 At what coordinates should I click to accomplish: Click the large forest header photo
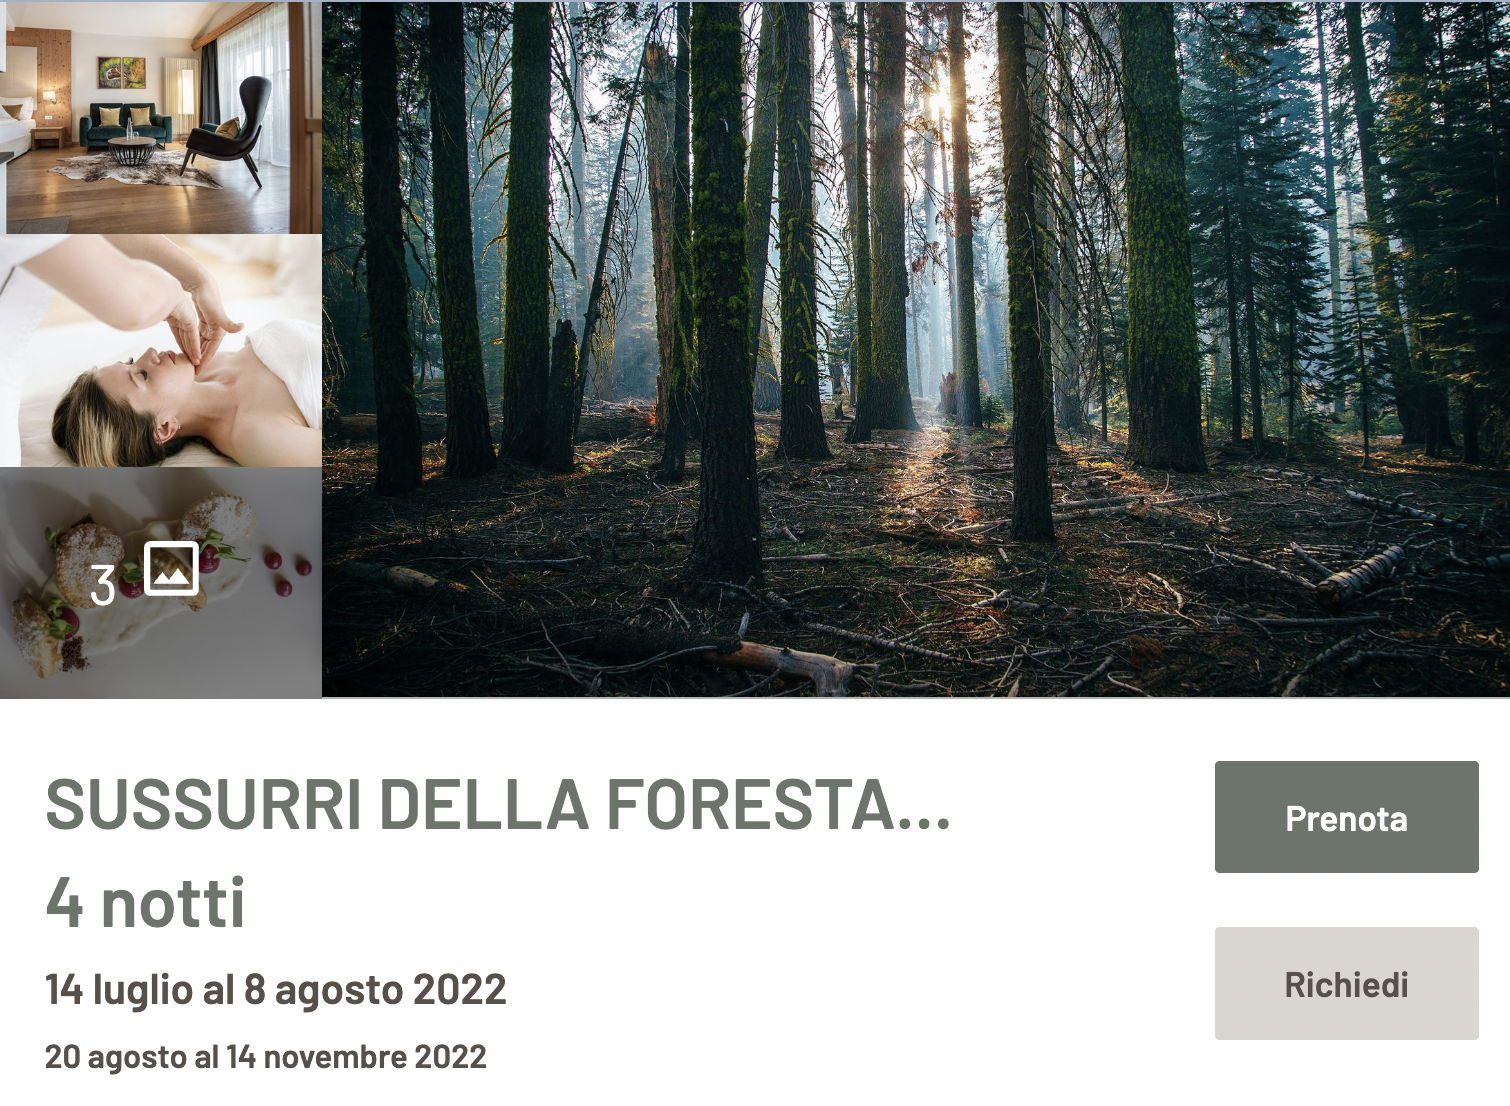[916, 349]
